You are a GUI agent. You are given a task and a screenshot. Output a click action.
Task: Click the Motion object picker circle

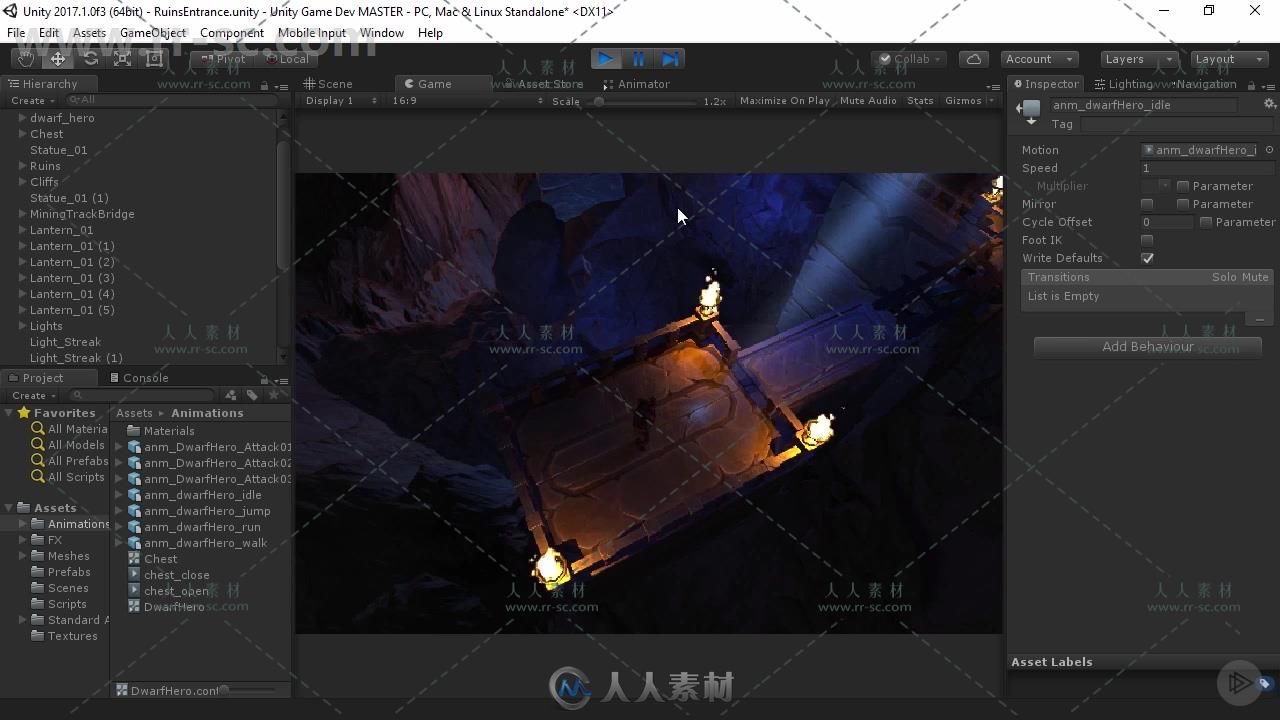(1269, 150)
